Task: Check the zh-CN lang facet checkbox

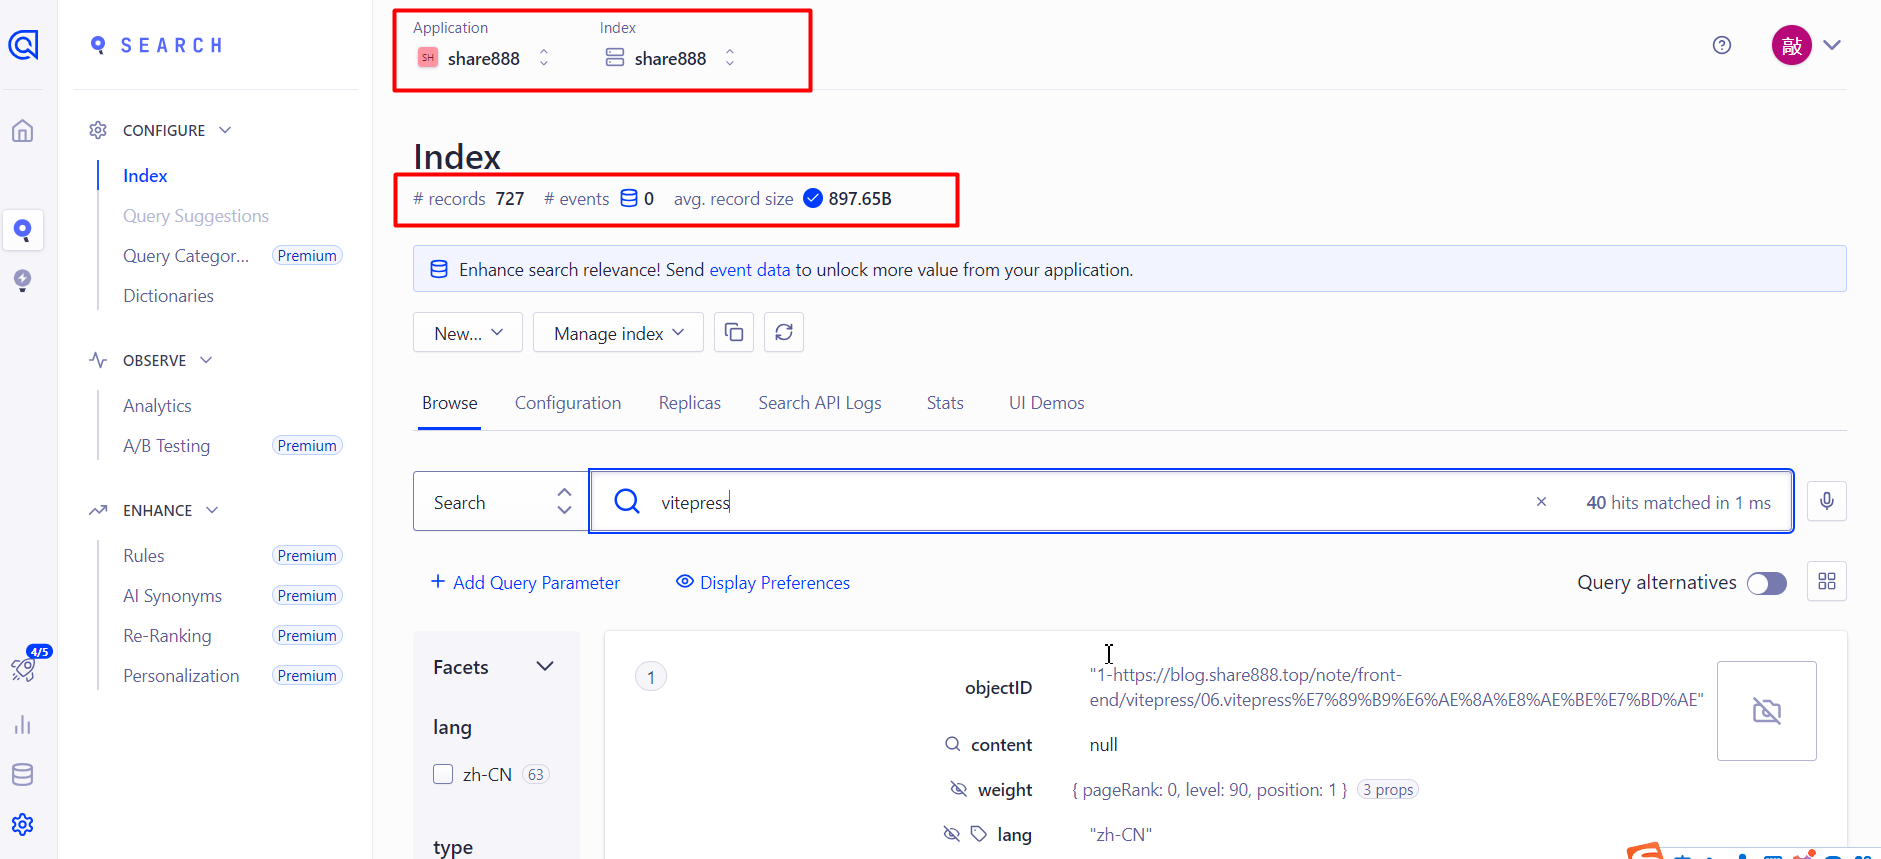Action: (443, 774)
